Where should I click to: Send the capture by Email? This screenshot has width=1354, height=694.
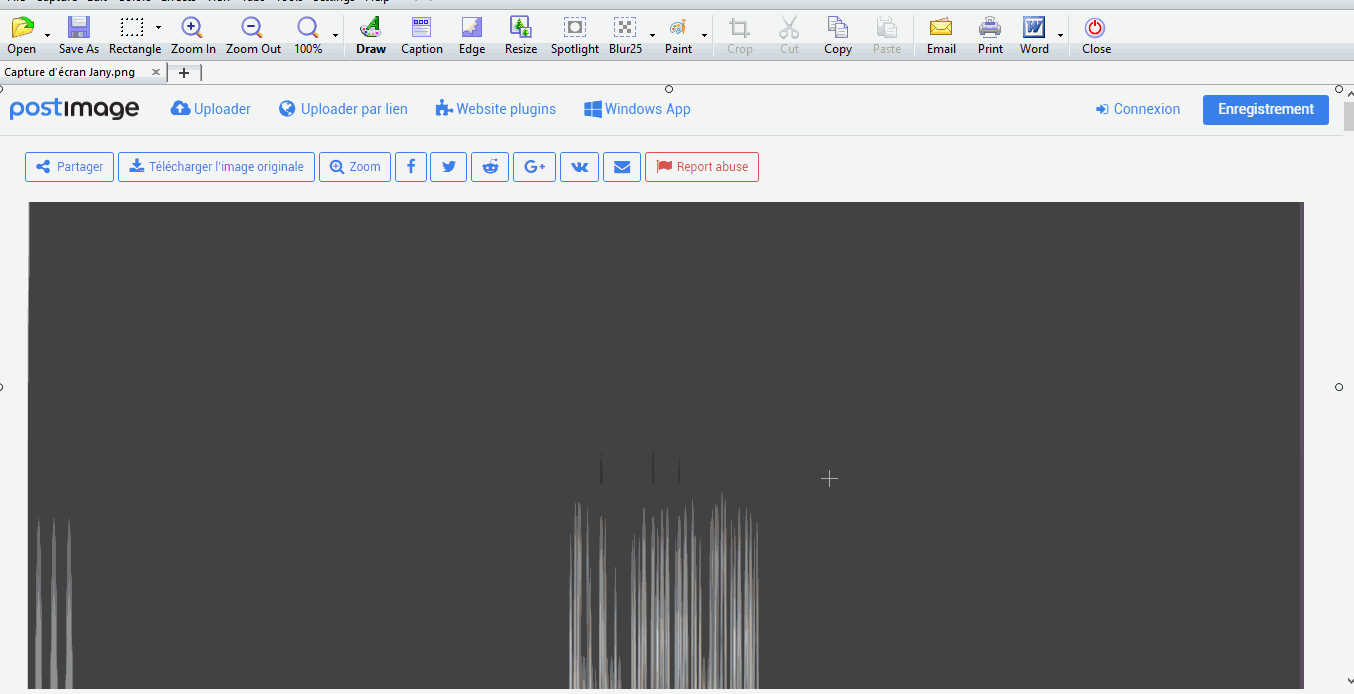pos(941,36)
